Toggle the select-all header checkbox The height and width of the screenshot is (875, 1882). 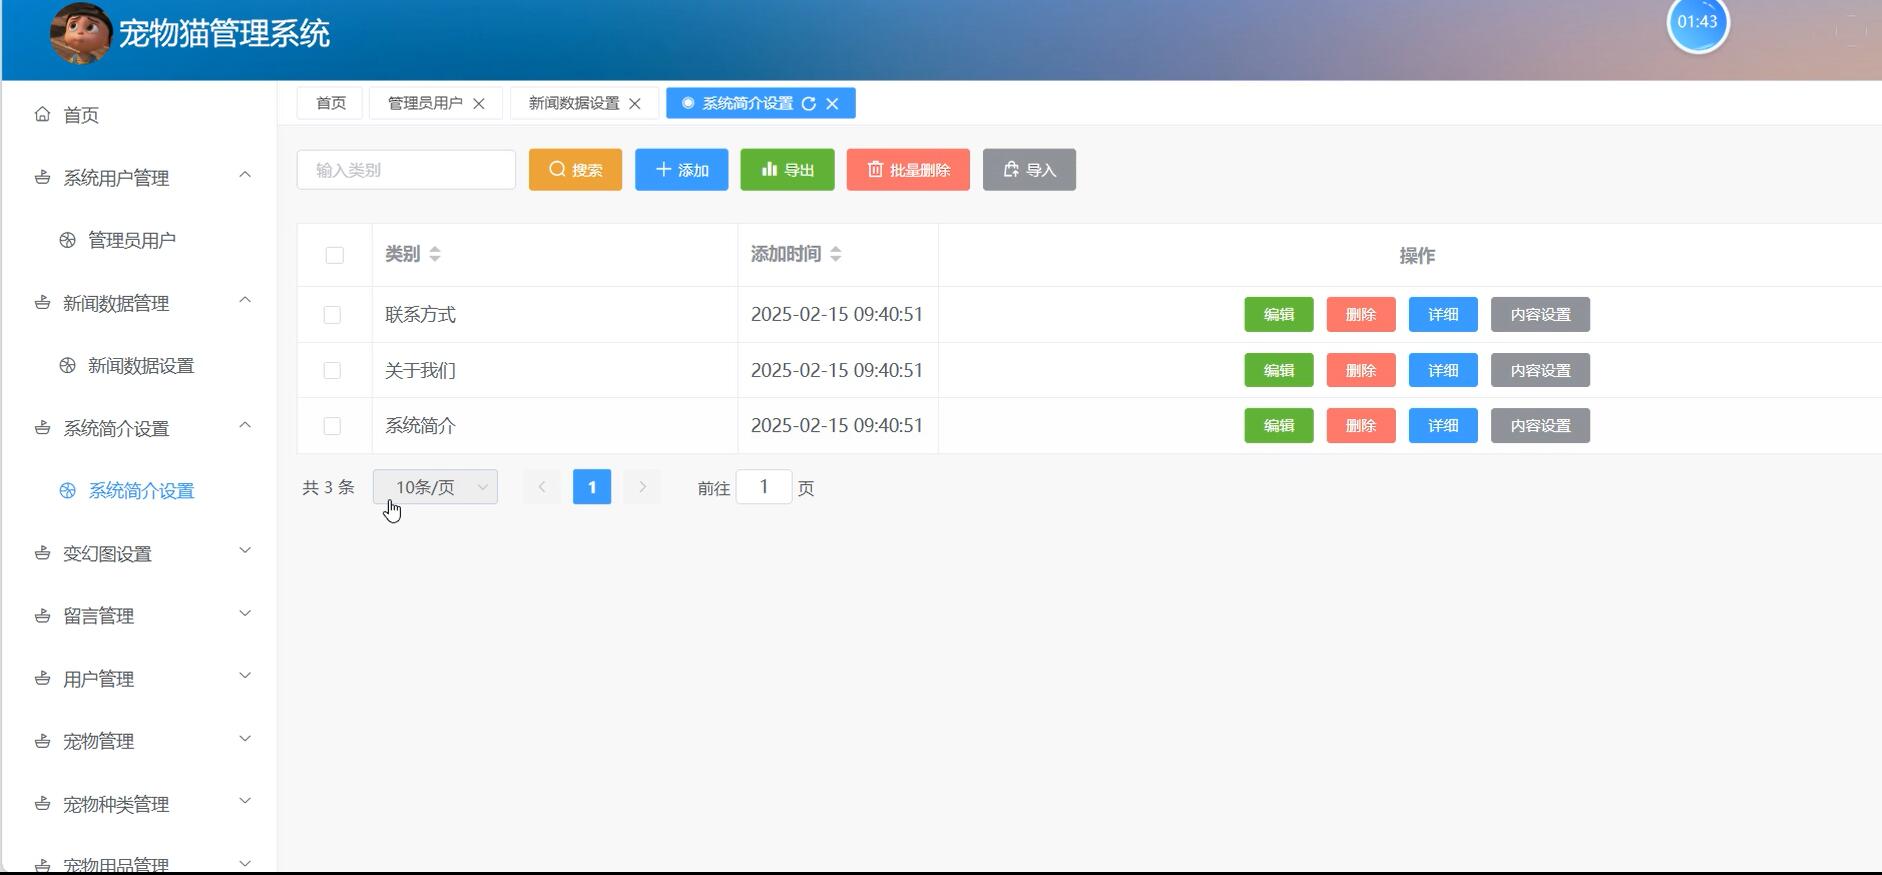334,255
